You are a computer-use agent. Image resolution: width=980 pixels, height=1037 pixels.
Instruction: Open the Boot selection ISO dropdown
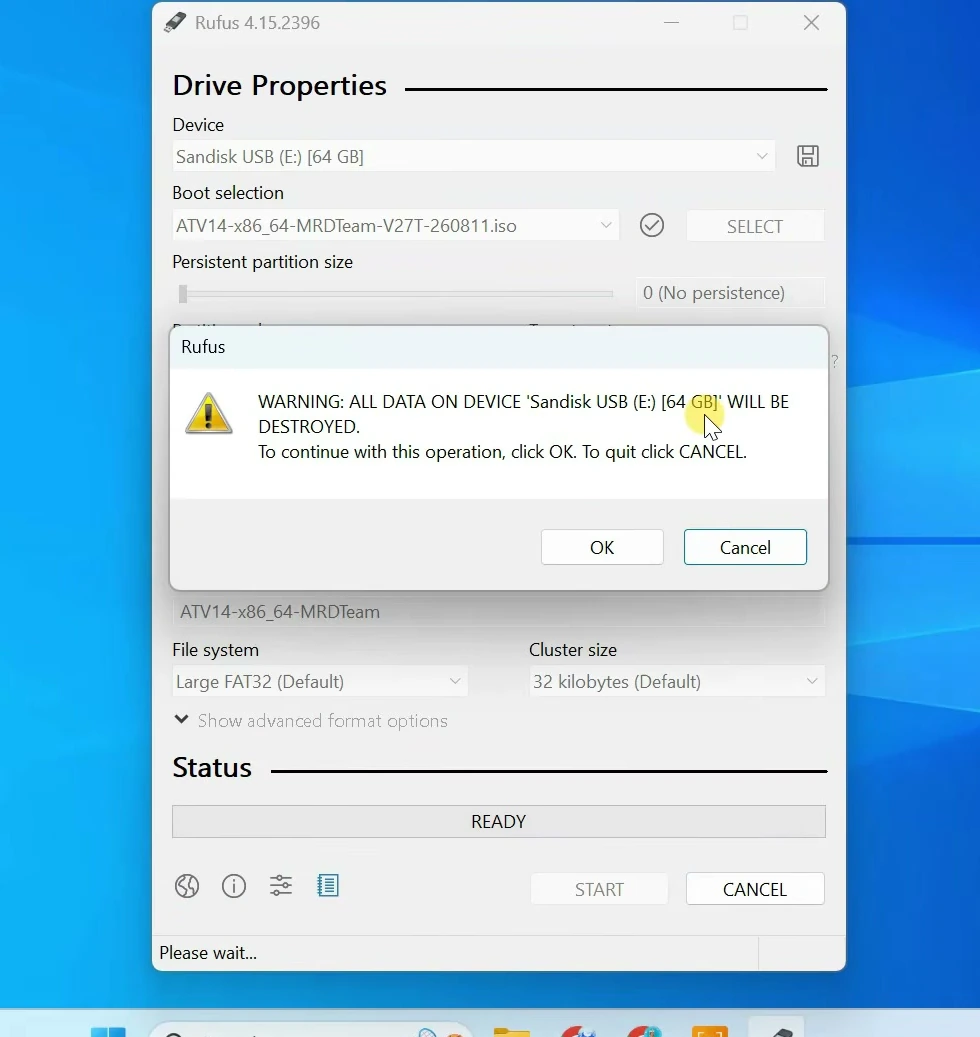click(395, 226)
